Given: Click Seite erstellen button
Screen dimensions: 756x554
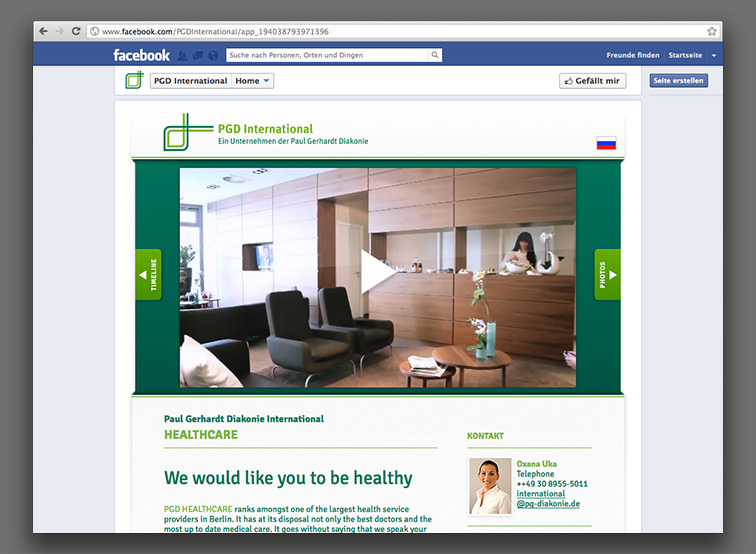Looking at the screenshot, I should coord(678,81).
